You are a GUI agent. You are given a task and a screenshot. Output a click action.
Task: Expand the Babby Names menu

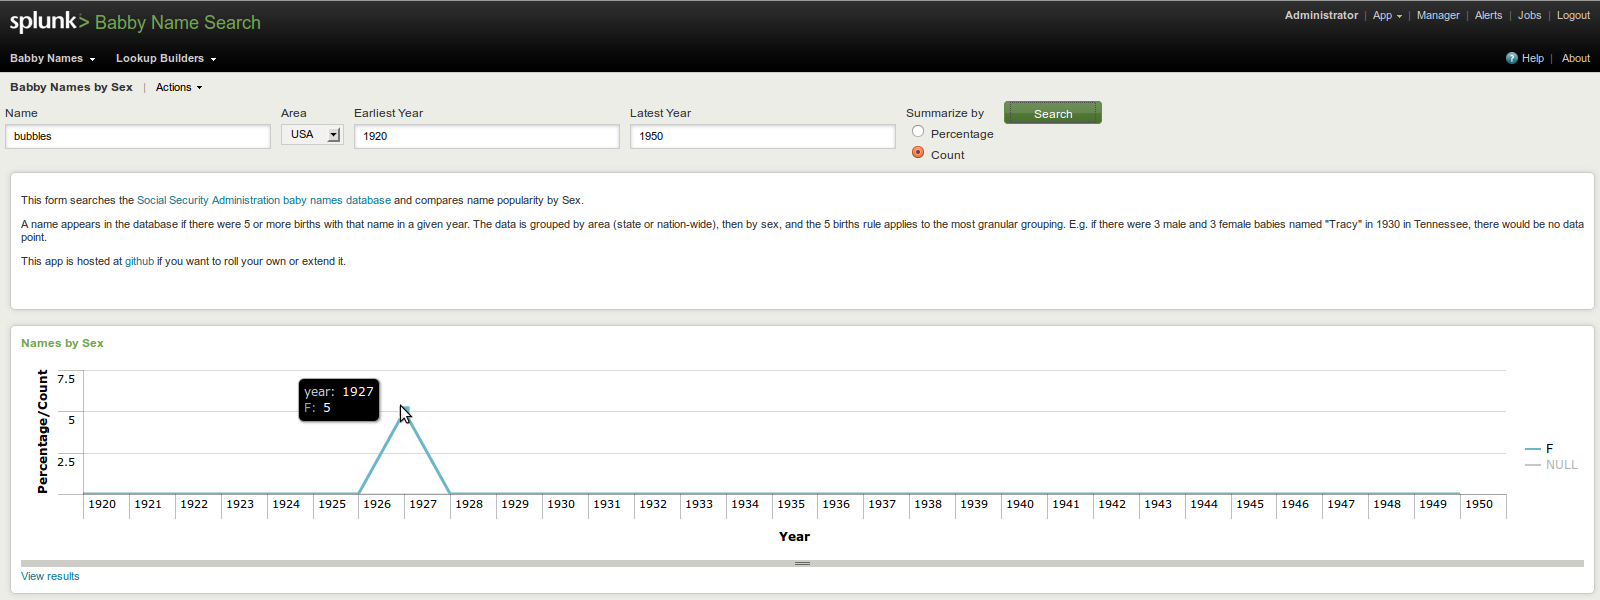point(52,58)
